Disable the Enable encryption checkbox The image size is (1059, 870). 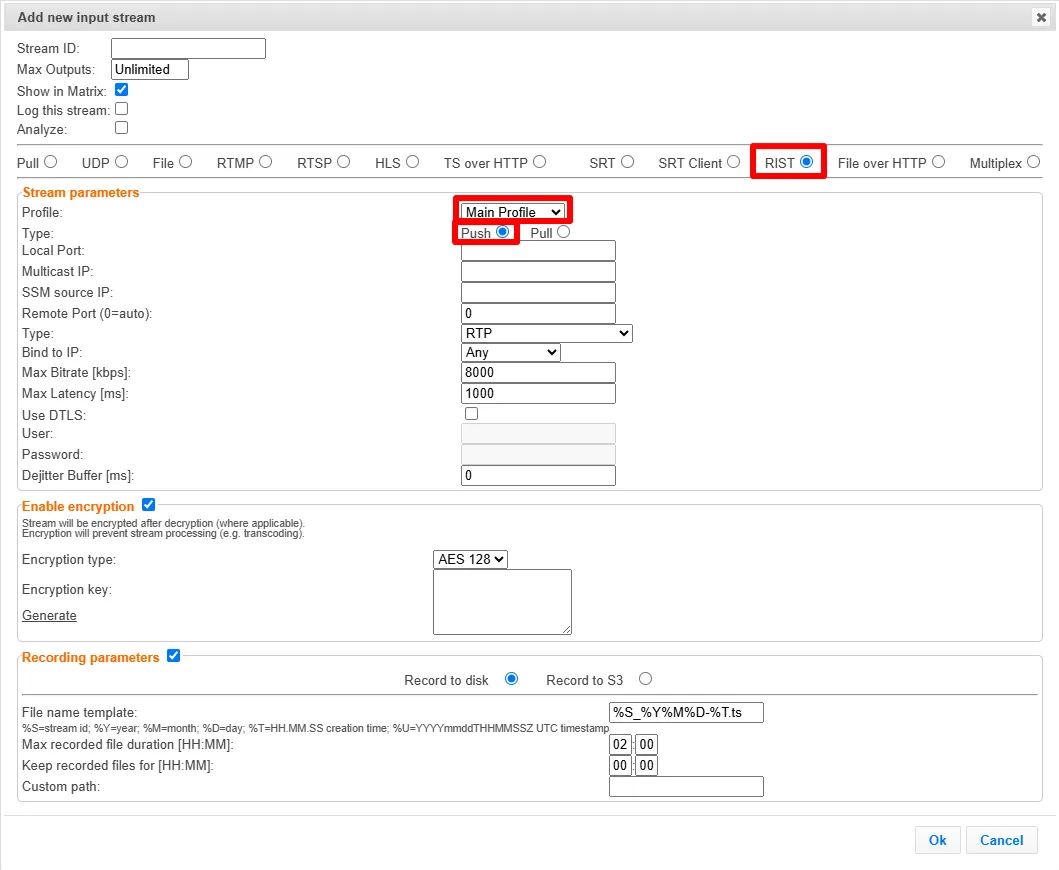pos(149,505)
